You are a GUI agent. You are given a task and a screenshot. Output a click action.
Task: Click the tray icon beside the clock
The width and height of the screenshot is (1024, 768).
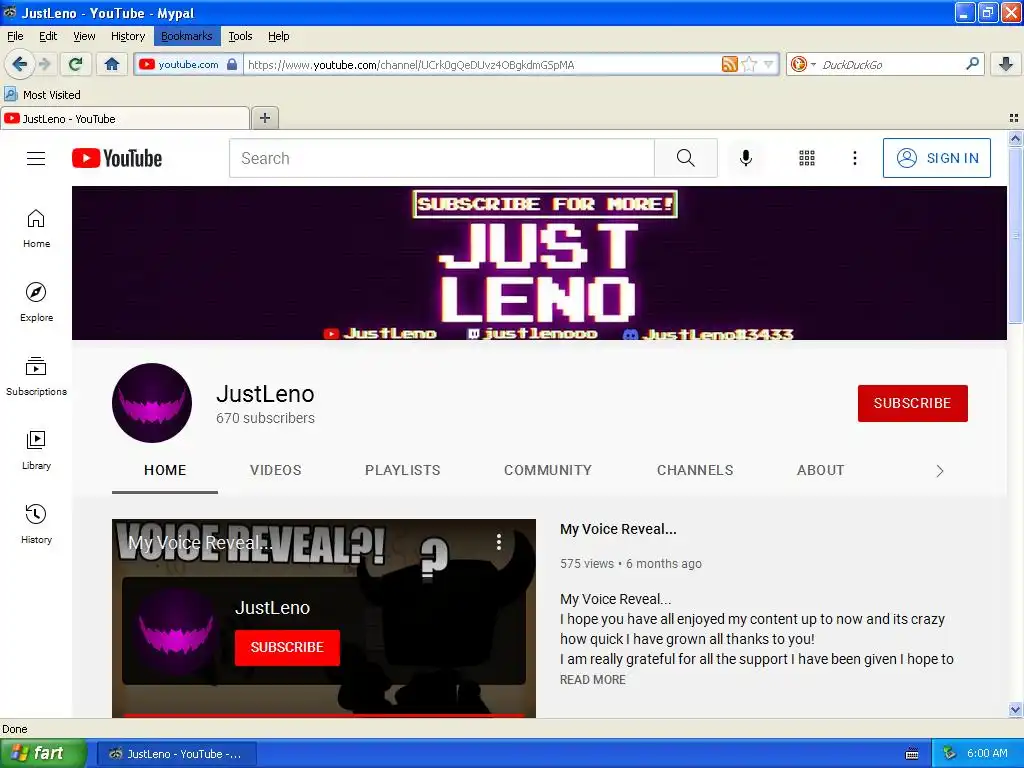(948, 754)
